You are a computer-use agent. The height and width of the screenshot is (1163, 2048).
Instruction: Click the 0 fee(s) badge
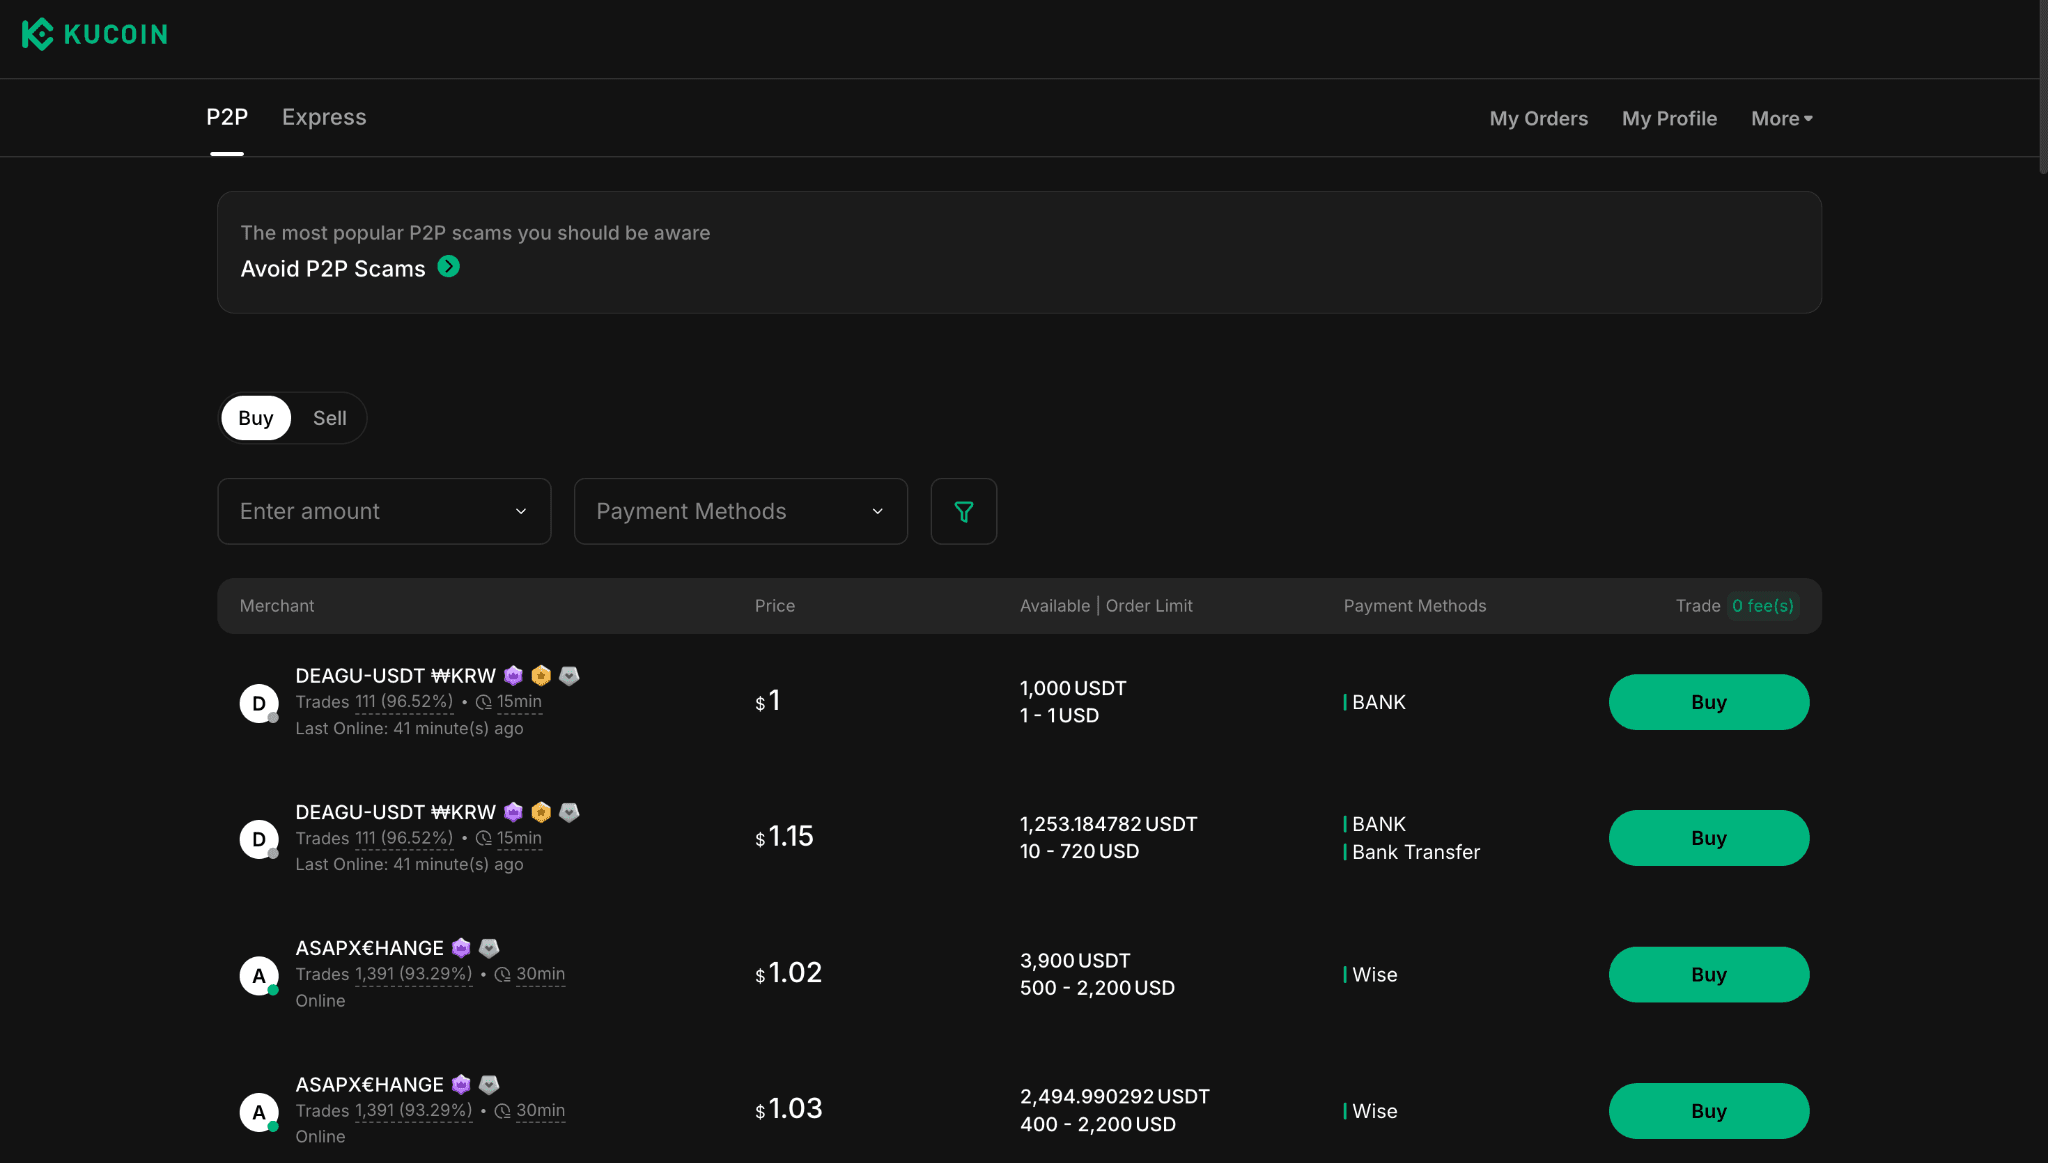1762,606
